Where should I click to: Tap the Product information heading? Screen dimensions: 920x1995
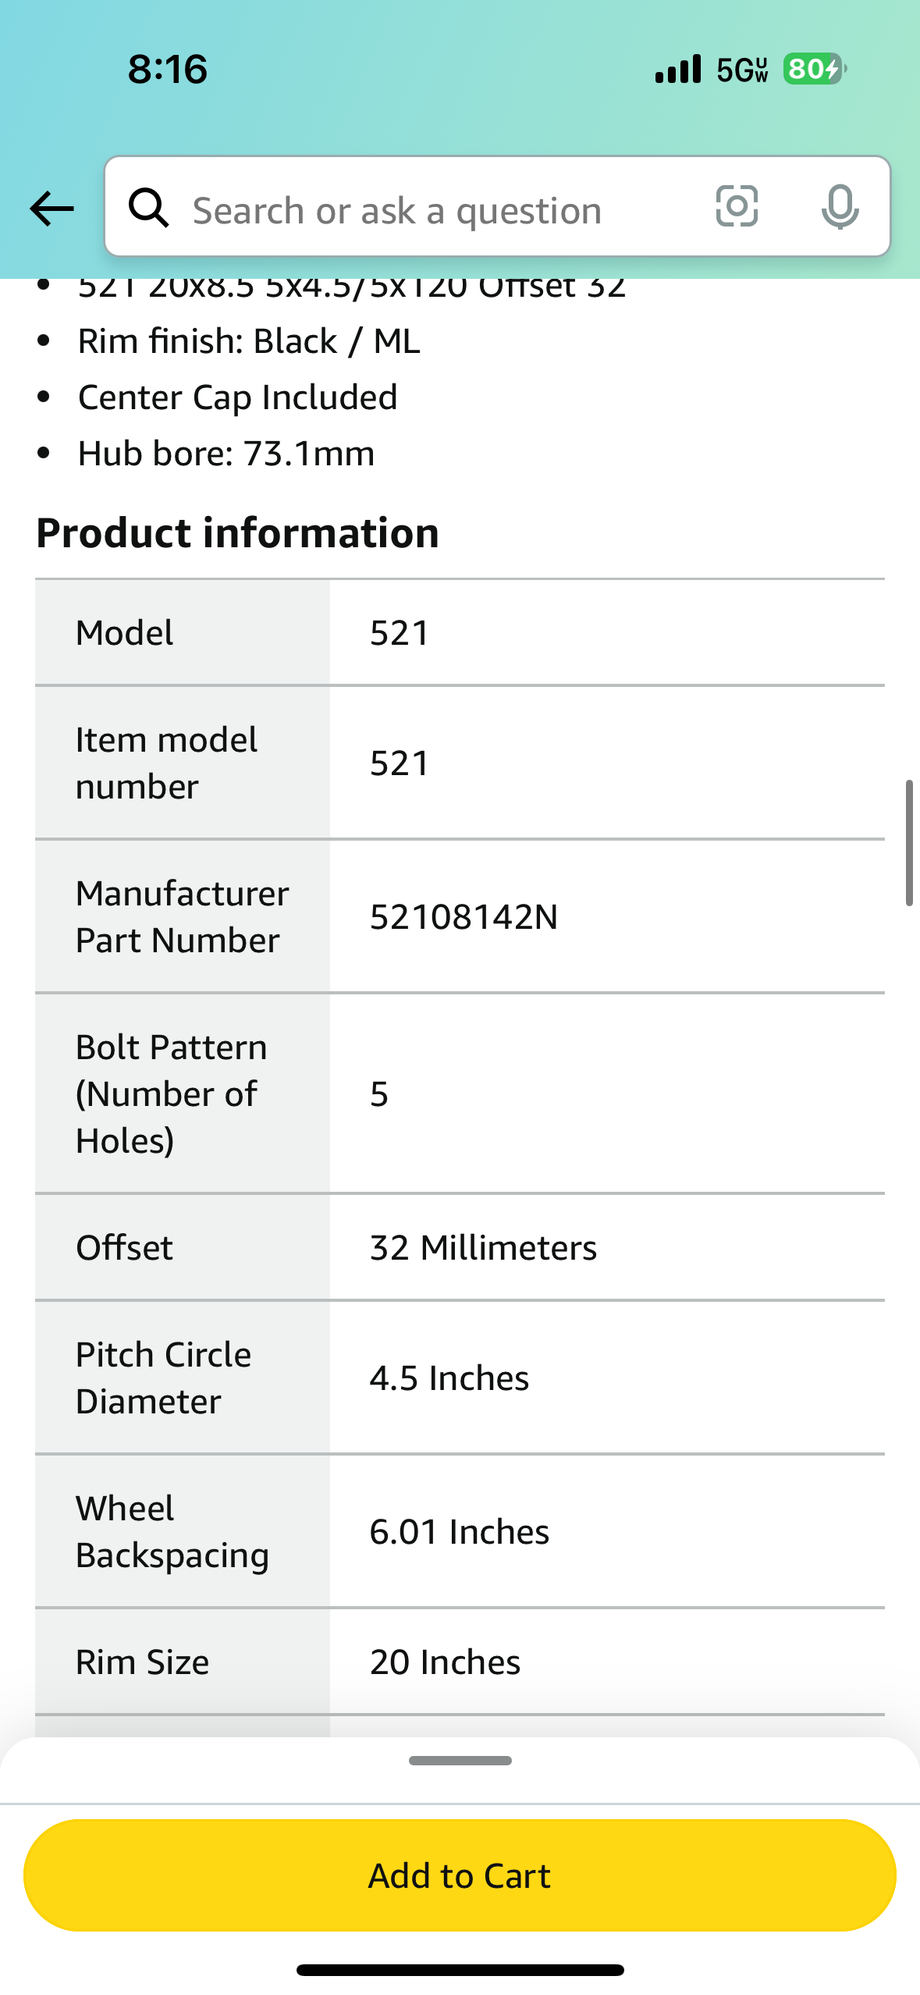pyautogui.click(x=238, y=533)
